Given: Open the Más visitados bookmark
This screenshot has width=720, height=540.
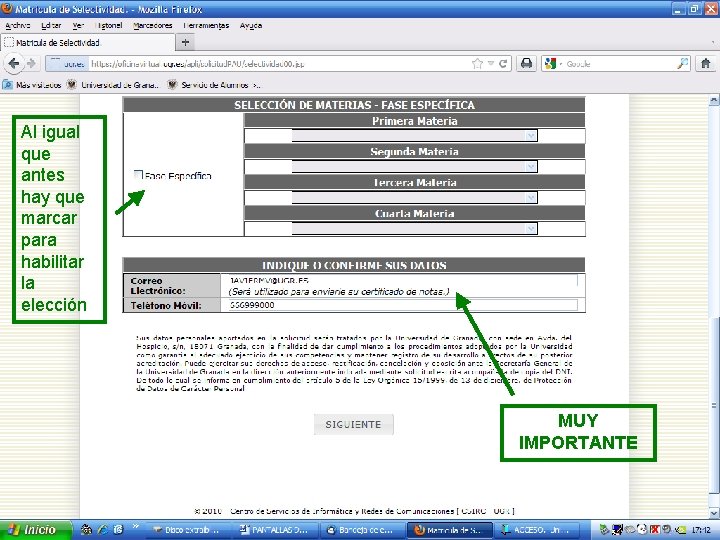Looking at the screenshot, I should point(32,85).
